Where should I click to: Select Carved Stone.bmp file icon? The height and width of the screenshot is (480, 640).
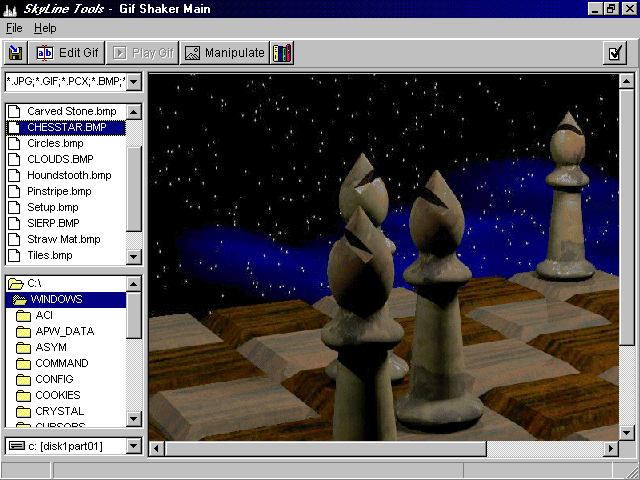[x=15, y=111]
